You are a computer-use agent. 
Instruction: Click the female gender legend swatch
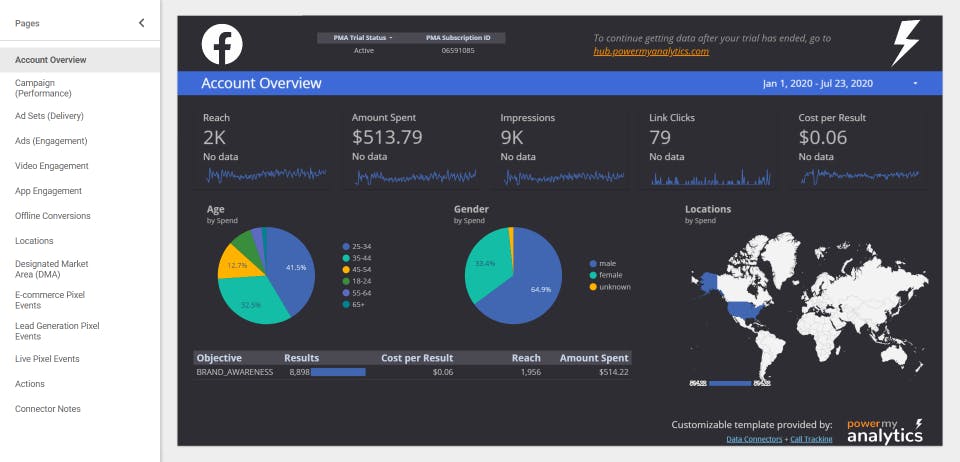(592, 275)
